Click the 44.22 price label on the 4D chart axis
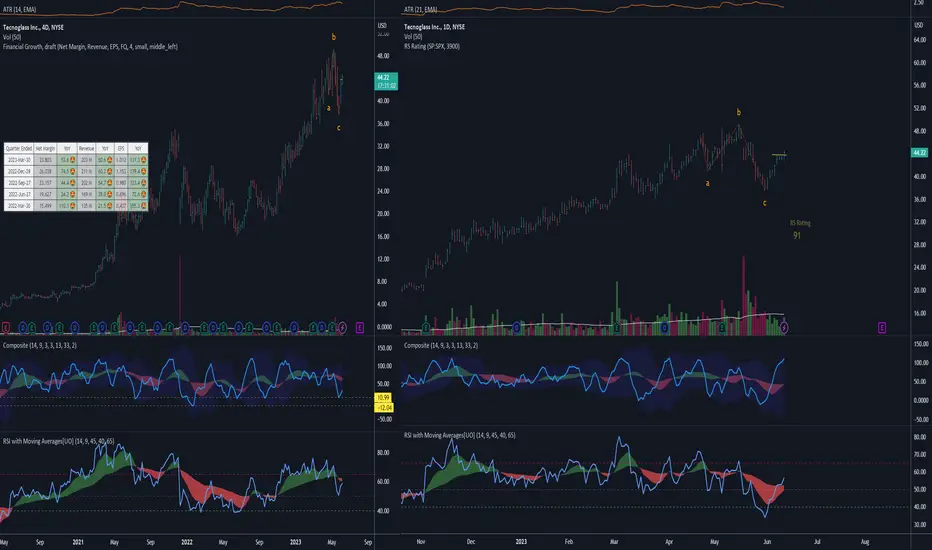The width and height of the screenshot is (932, 550). tap(386, 81)
